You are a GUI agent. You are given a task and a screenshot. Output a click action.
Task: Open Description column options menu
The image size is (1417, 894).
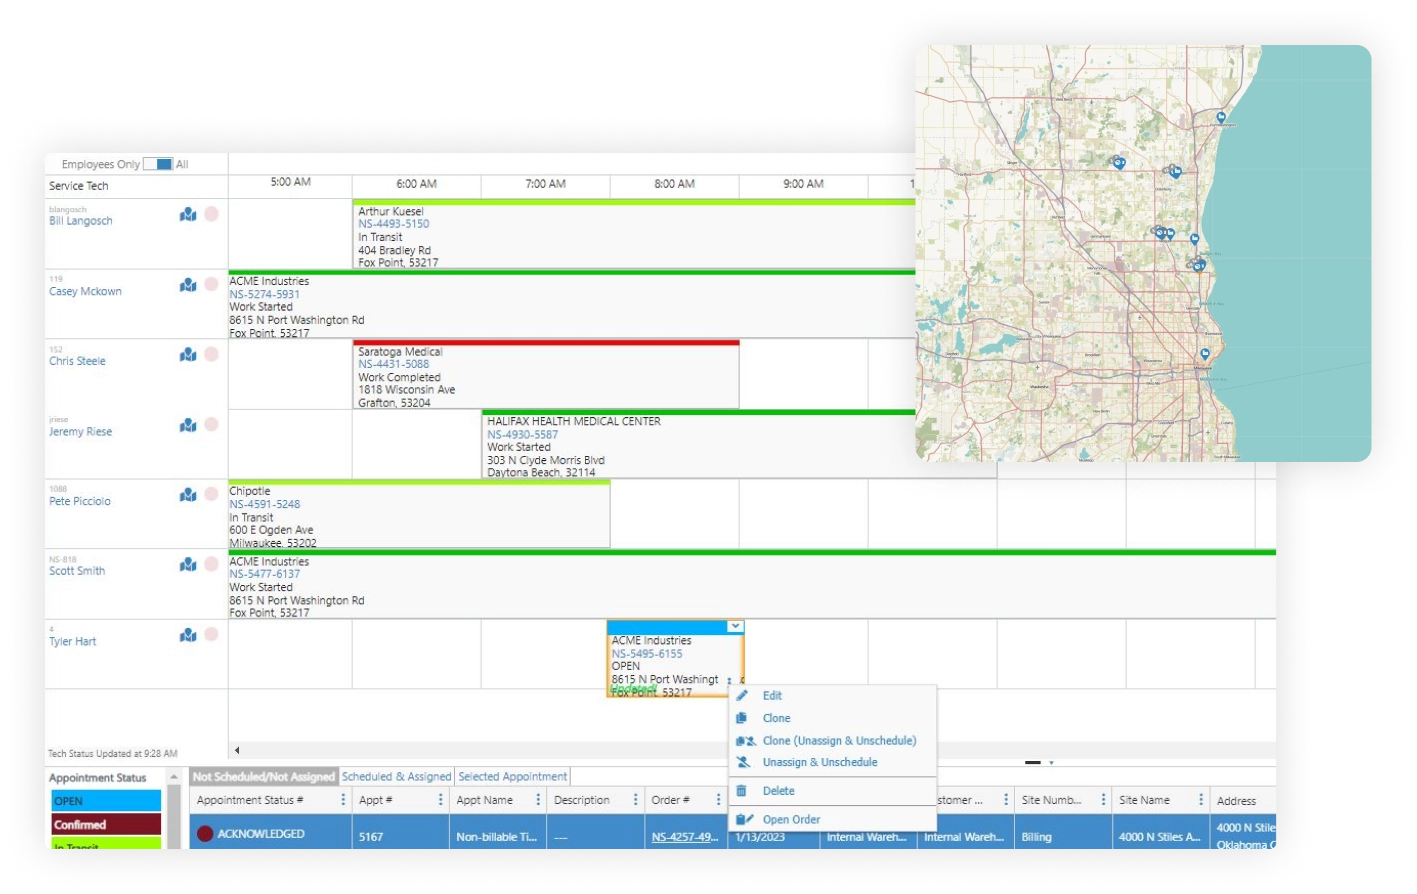point(635,800)
